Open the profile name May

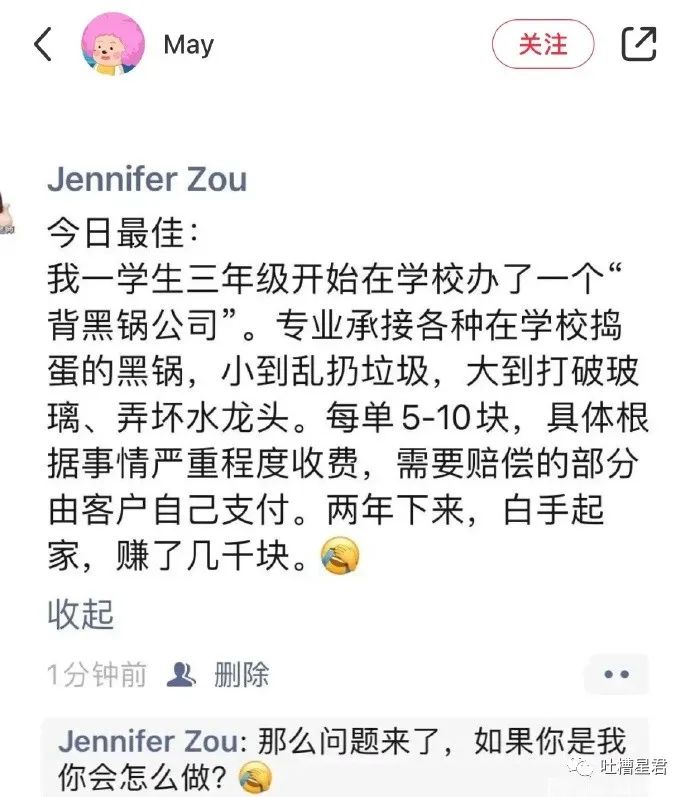[x=189, y=45]
